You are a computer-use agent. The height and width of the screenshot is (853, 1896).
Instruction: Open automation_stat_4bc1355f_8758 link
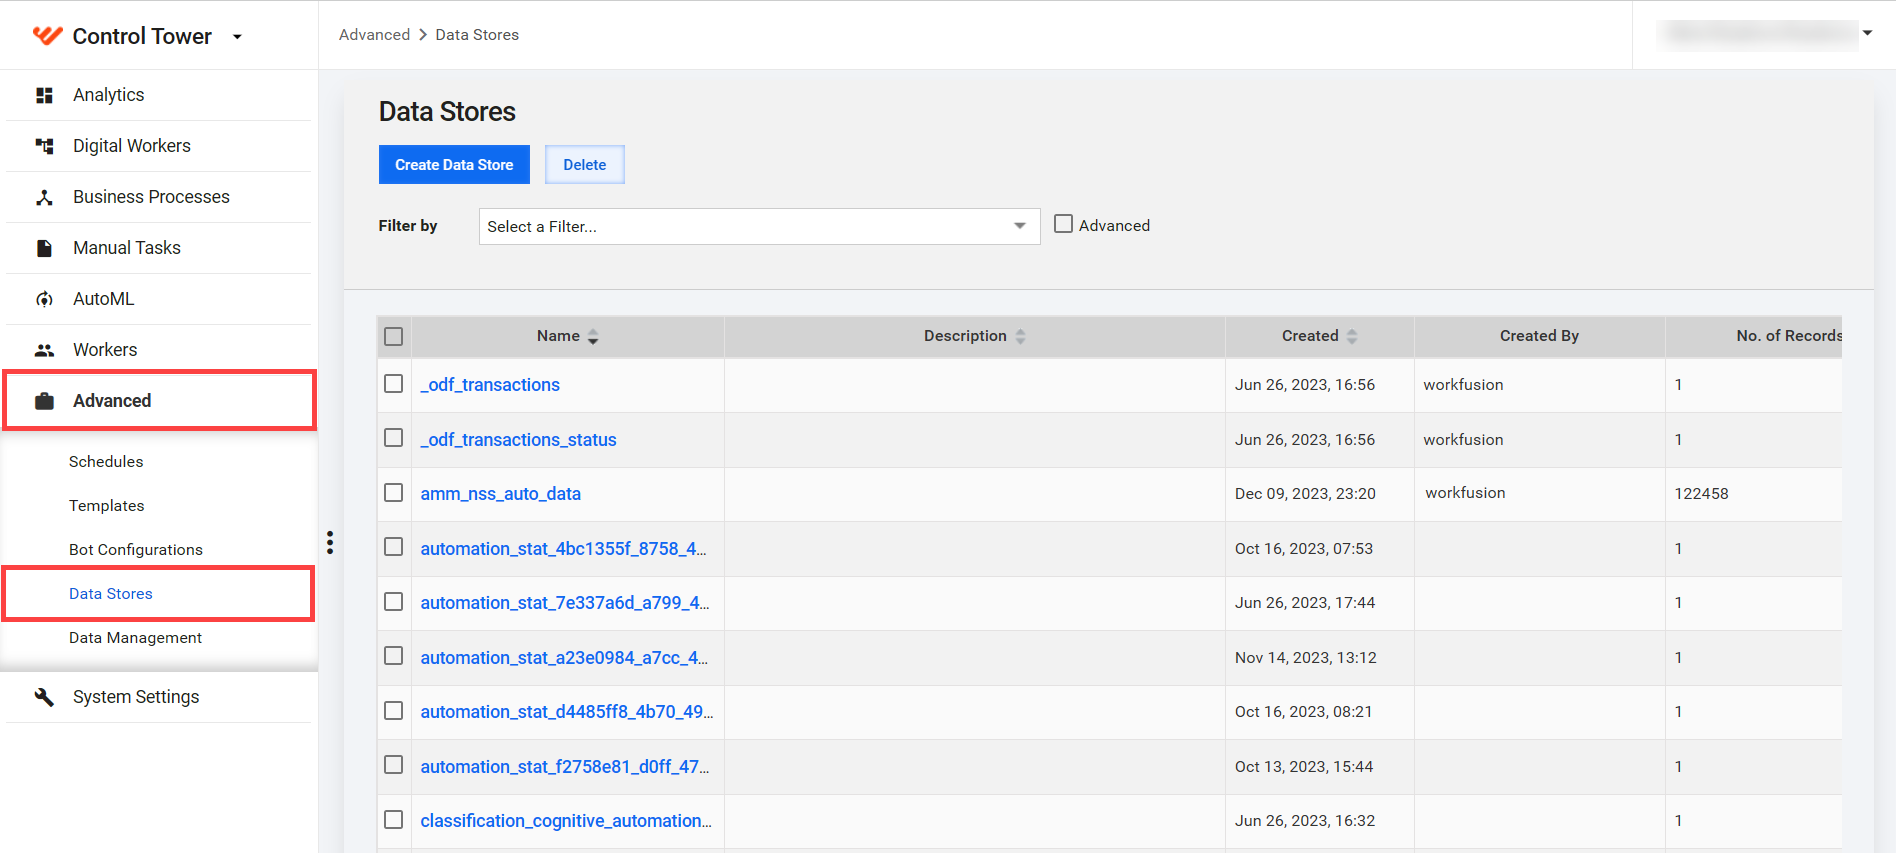click(563, 549)
